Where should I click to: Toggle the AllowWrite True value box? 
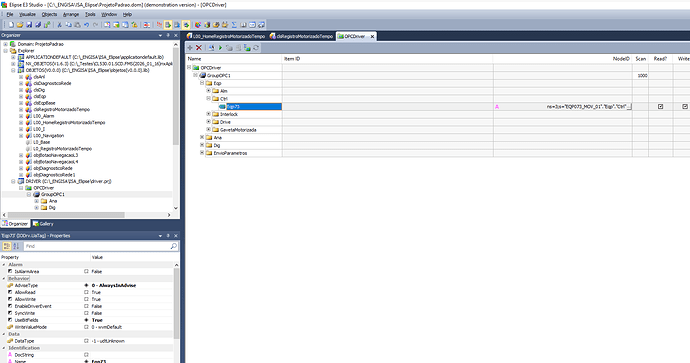[x=86, y=299]
